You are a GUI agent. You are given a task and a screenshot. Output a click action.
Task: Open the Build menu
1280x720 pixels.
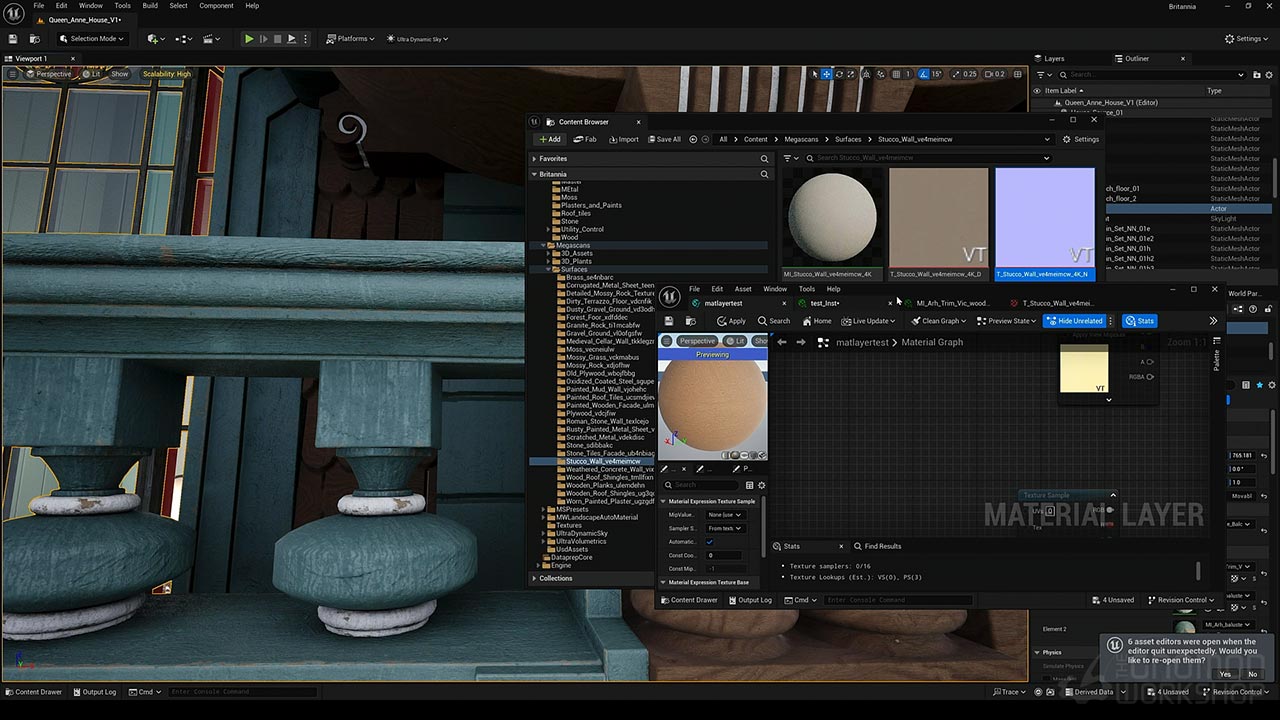(x=150, y=6)
